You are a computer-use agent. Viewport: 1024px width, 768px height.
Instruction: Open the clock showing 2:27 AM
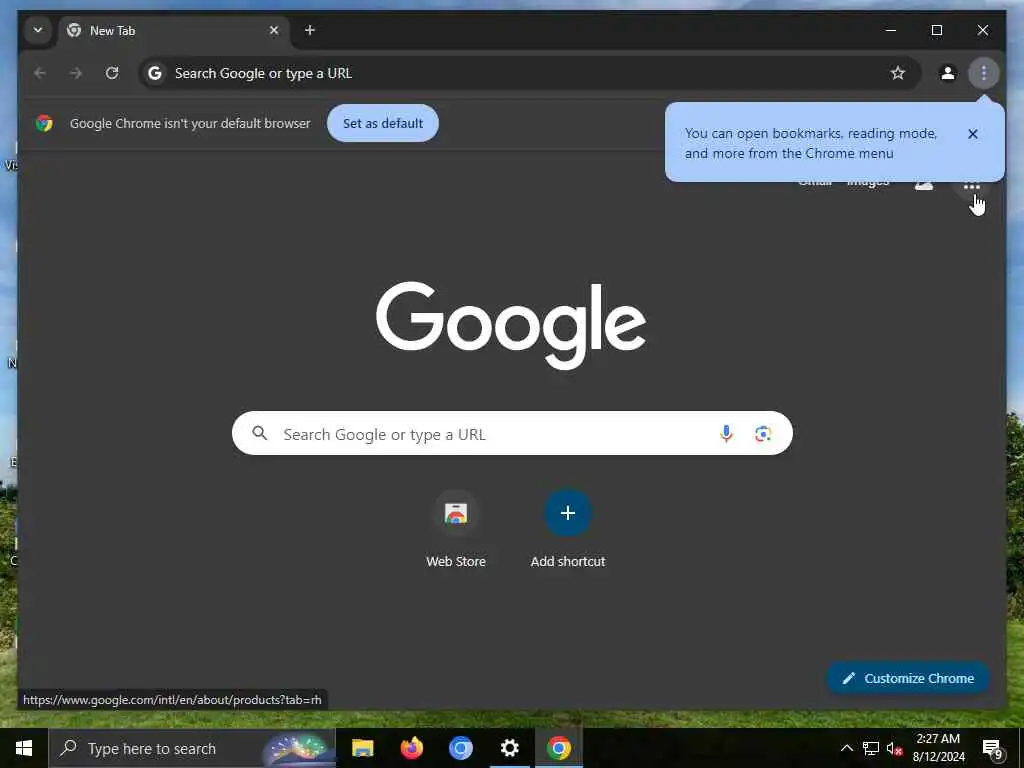(x=938, y=748)
